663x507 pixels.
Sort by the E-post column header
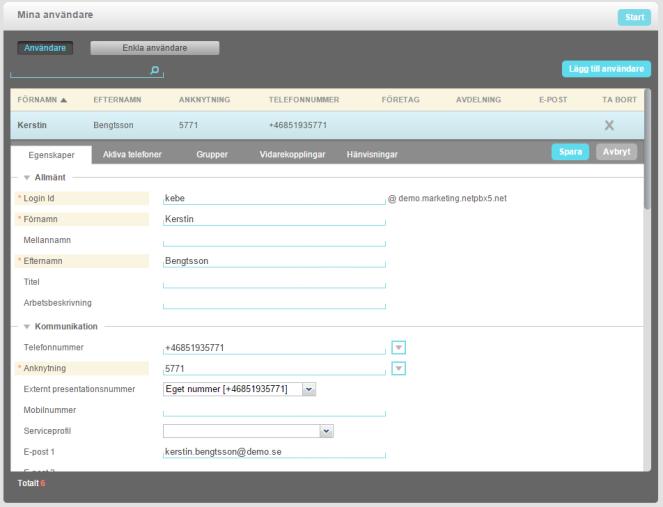553,100
